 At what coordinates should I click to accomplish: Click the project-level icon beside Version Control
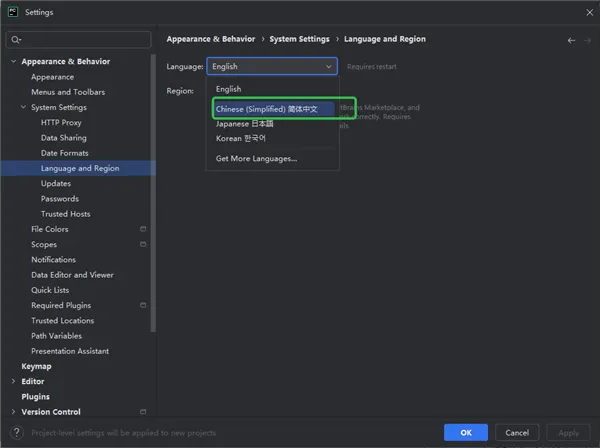click(x=143, y=412)
